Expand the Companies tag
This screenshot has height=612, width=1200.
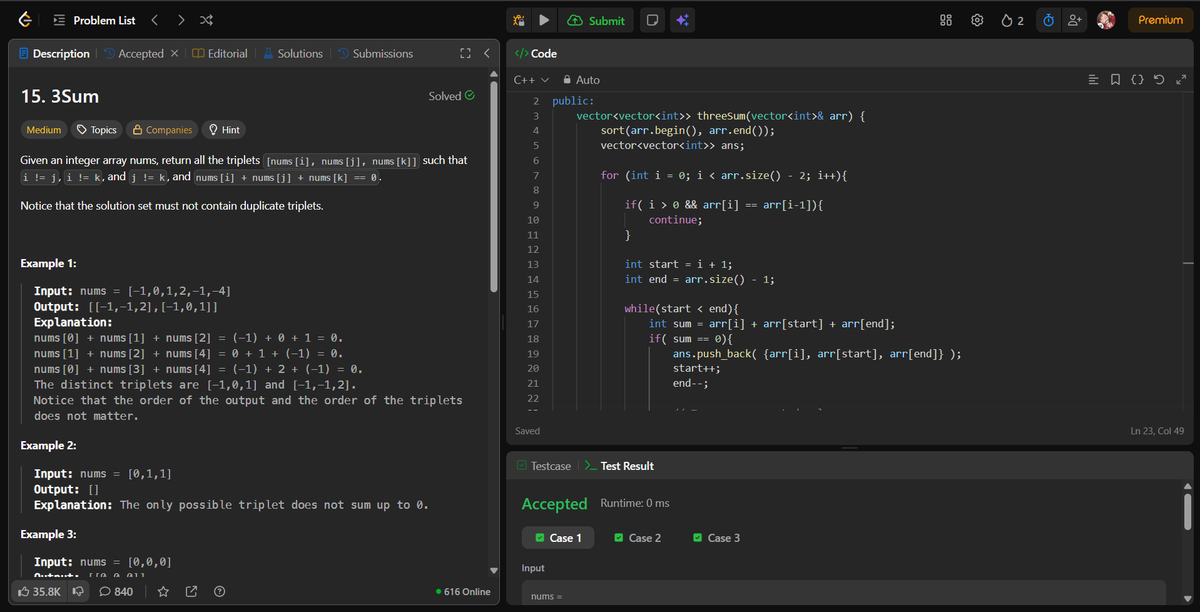[x=162, y=130]
